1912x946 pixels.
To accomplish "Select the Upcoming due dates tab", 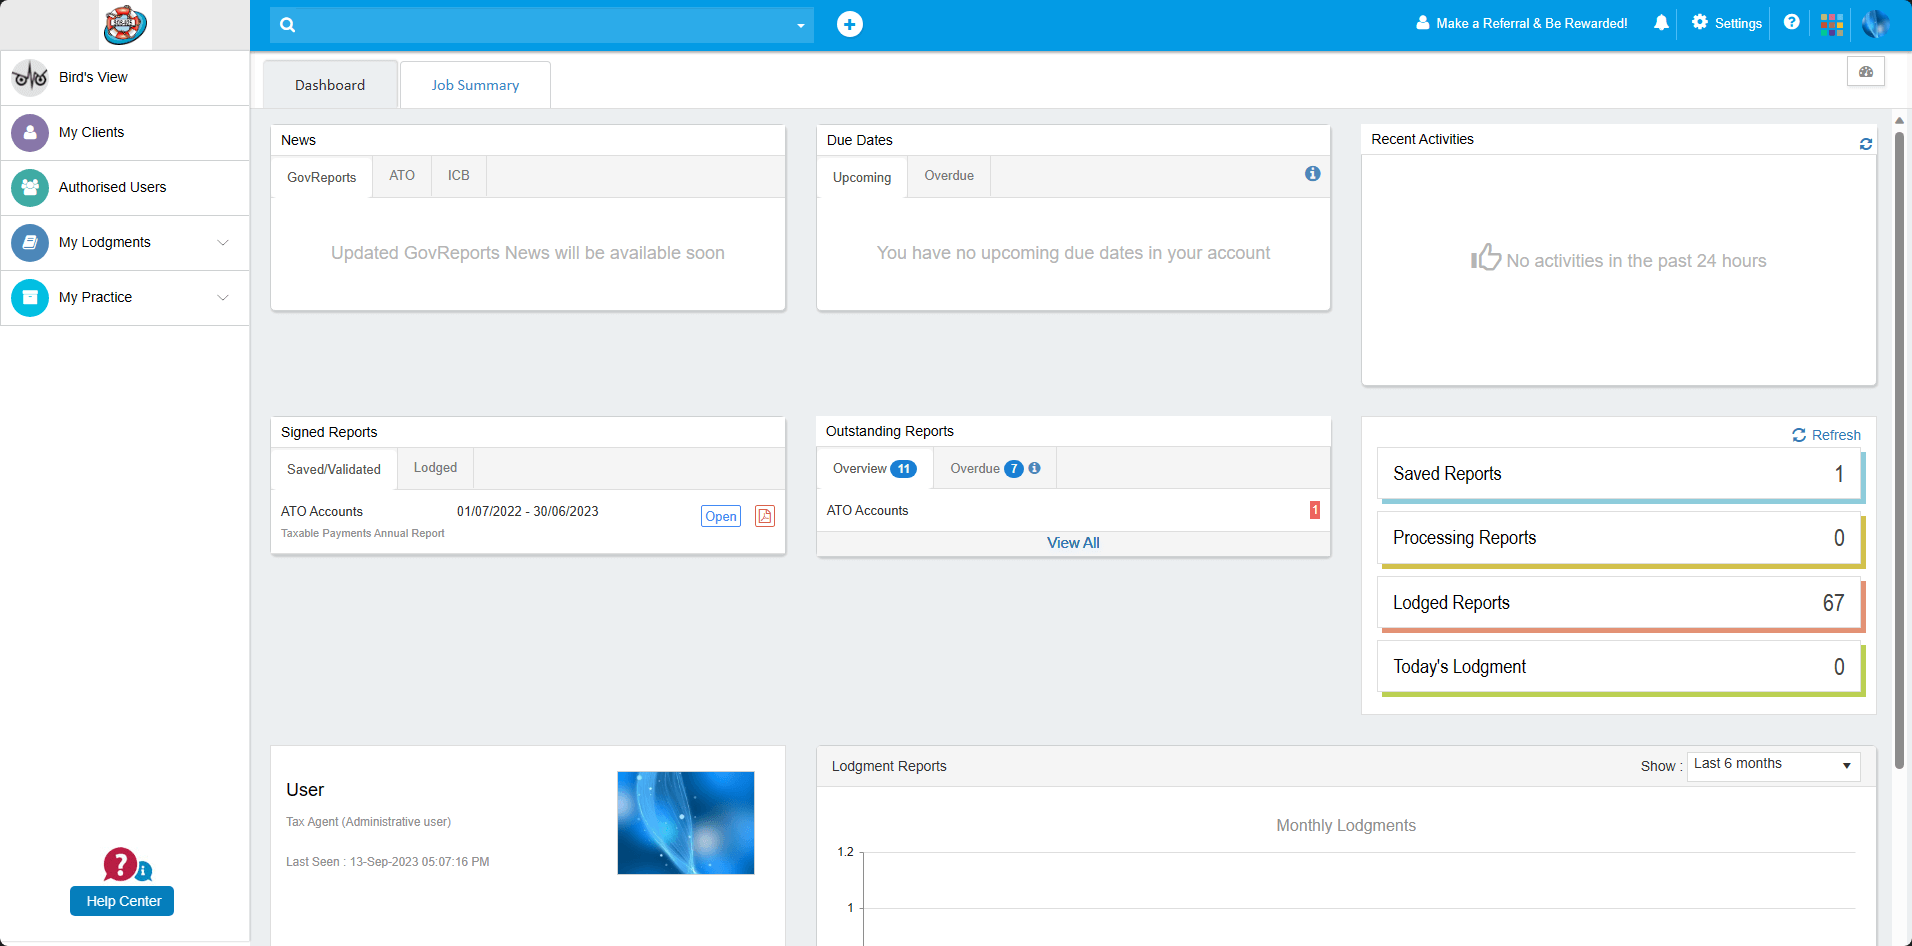I will [862, 177].
